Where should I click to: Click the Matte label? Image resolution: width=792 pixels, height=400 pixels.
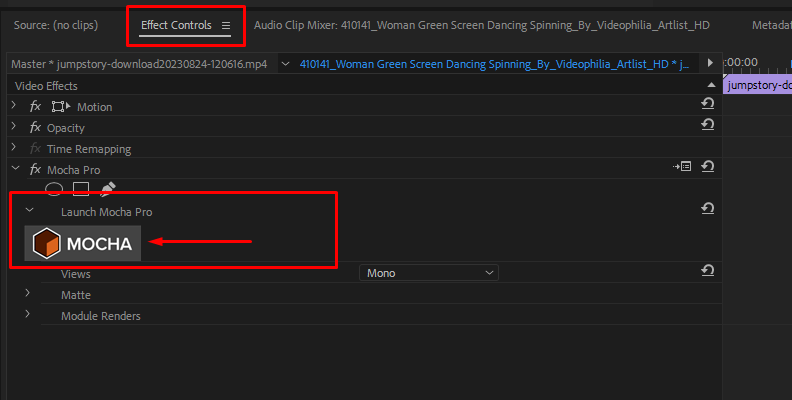pyautogui.click(x=76, y=295)
